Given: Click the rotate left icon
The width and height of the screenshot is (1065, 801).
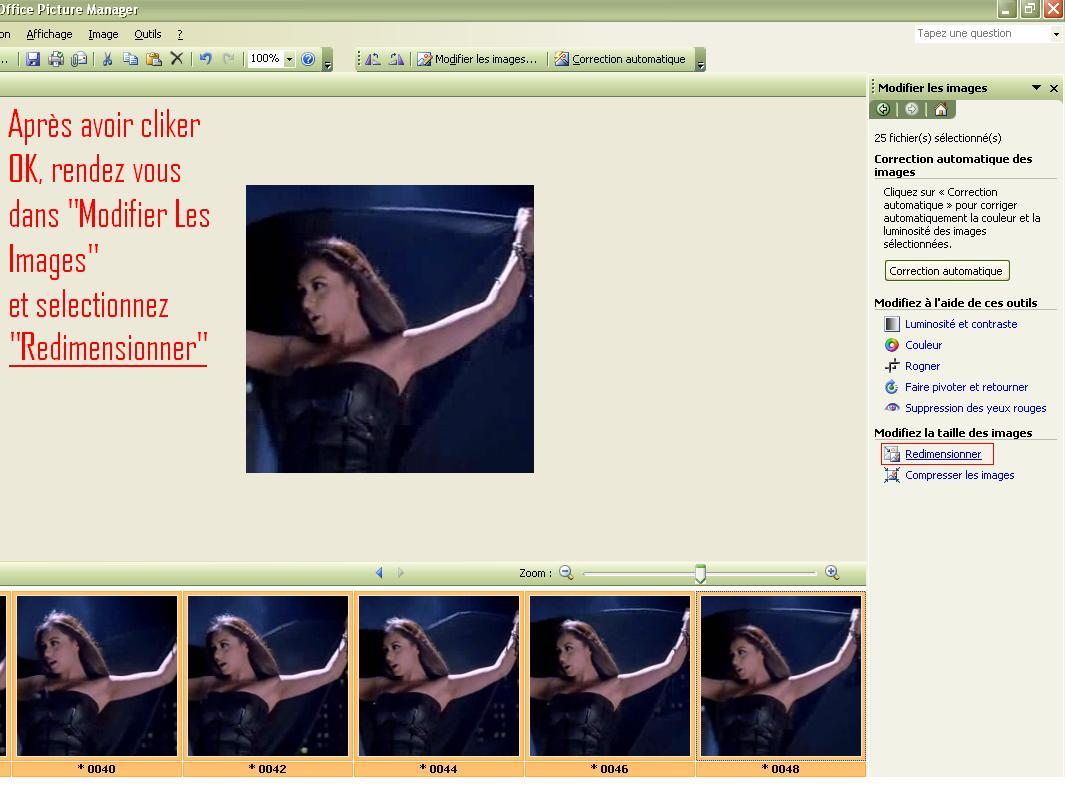Looking at the screenshot, I should (x=373, y=59).
